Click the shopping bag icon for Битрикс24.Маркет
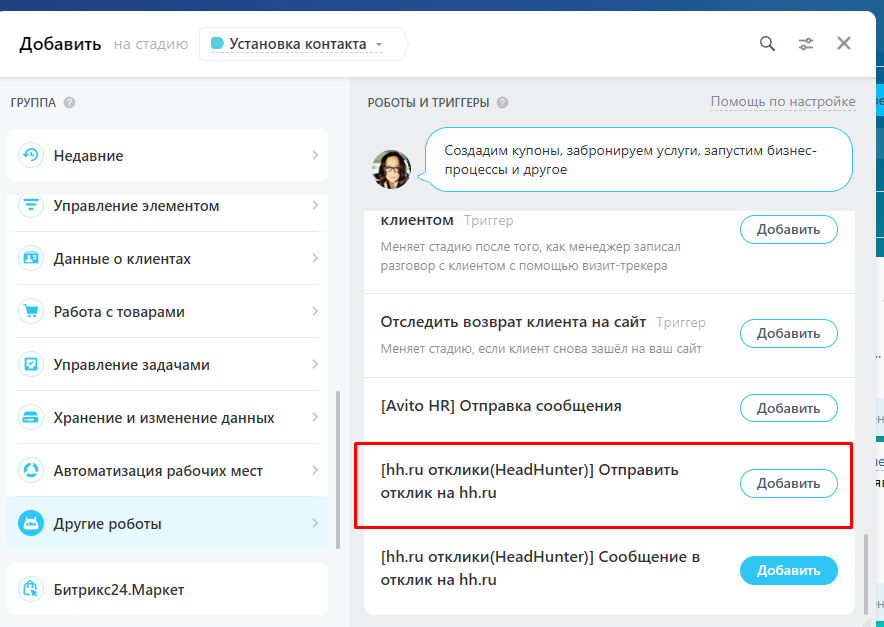The image size is (884, 627). 30,589
